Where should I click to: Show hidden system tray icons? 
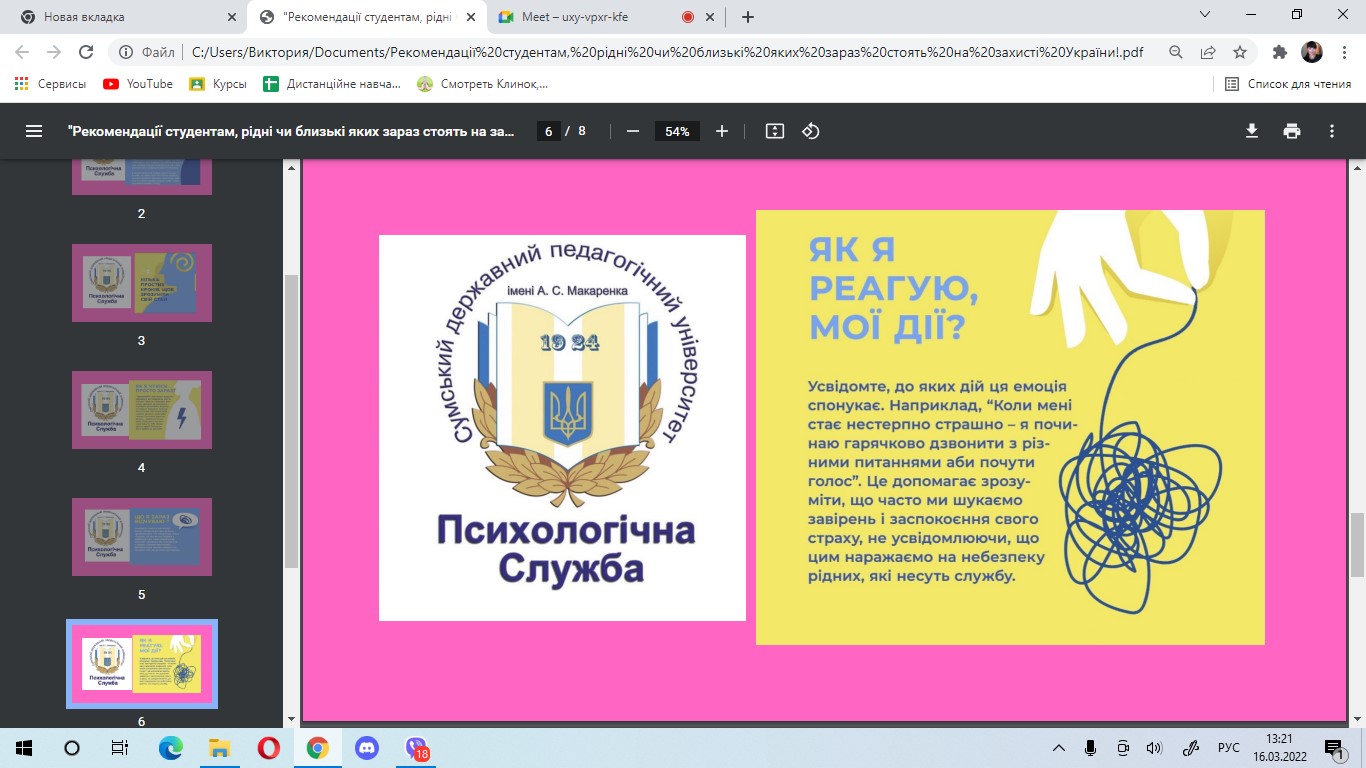click(1059, 748)
